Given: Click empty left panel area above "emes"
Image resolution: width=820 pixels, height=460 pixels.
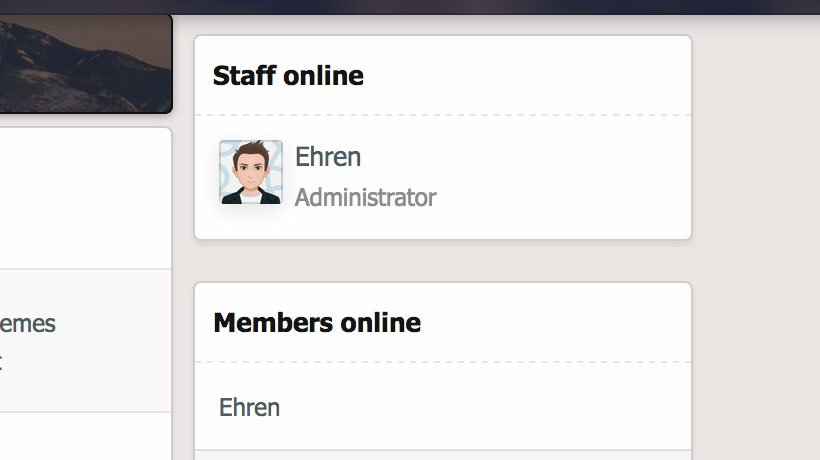Looking at the screenshot, I should pos(86,199).
